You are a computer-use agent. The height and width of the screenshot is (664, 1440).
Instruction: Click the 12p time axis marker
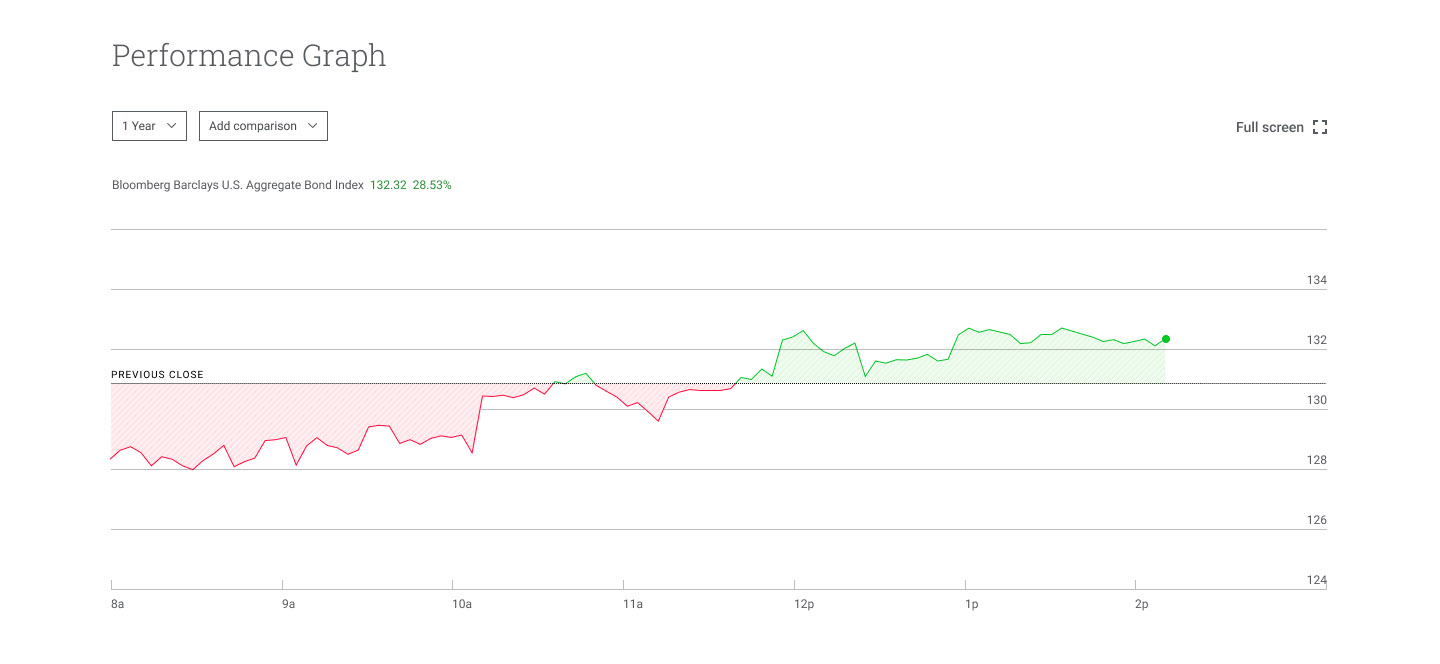click(803, 604)
